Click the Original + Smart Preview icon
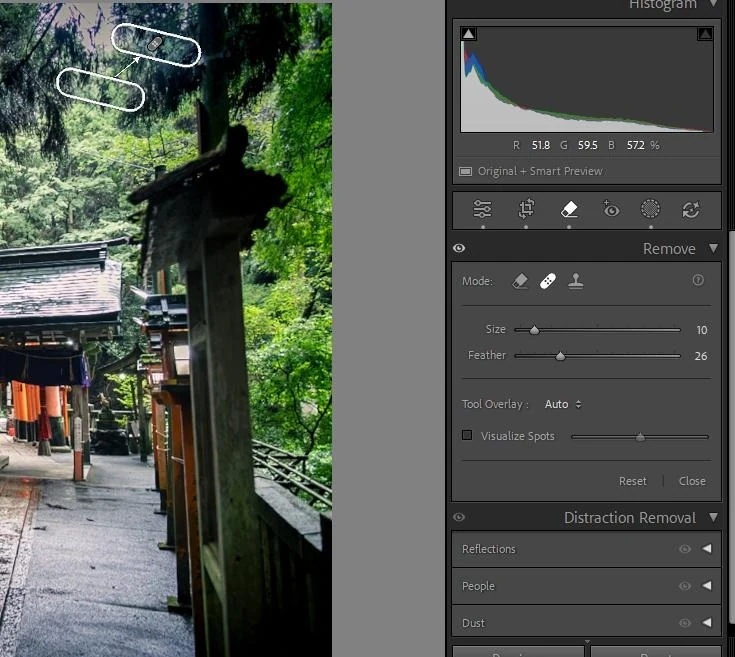Image resolution: width=735 pixels, height=657 pixels. coord(465,172)
